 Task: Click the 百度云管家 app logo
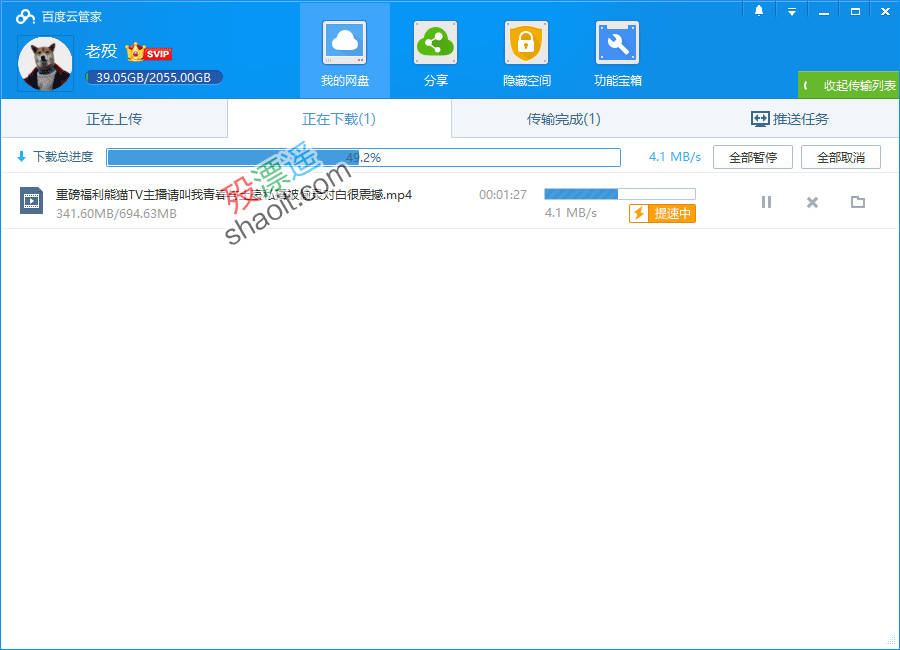(25, 17)
